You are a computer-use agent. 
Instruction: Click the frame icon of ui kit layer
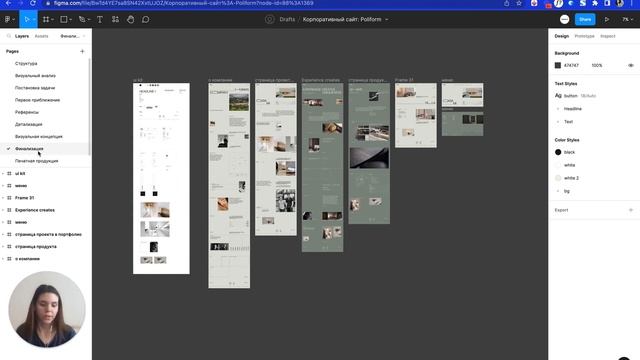[x=9, y=173]
